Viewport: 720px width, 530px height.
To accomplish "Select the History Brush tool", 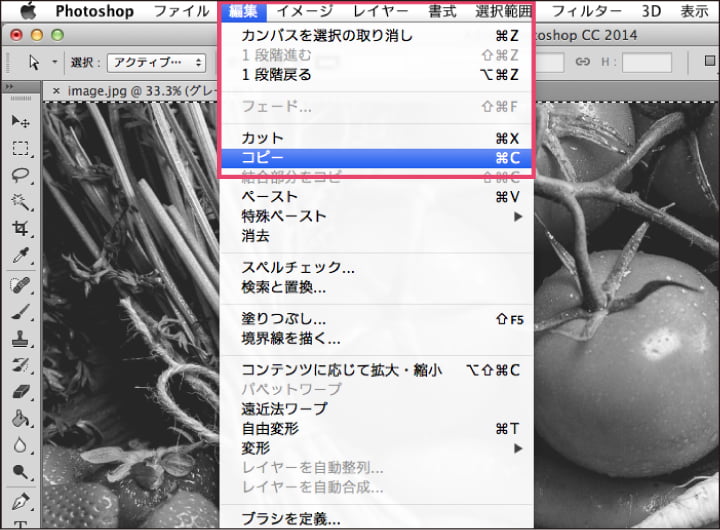I will click(x=20, y=366).
